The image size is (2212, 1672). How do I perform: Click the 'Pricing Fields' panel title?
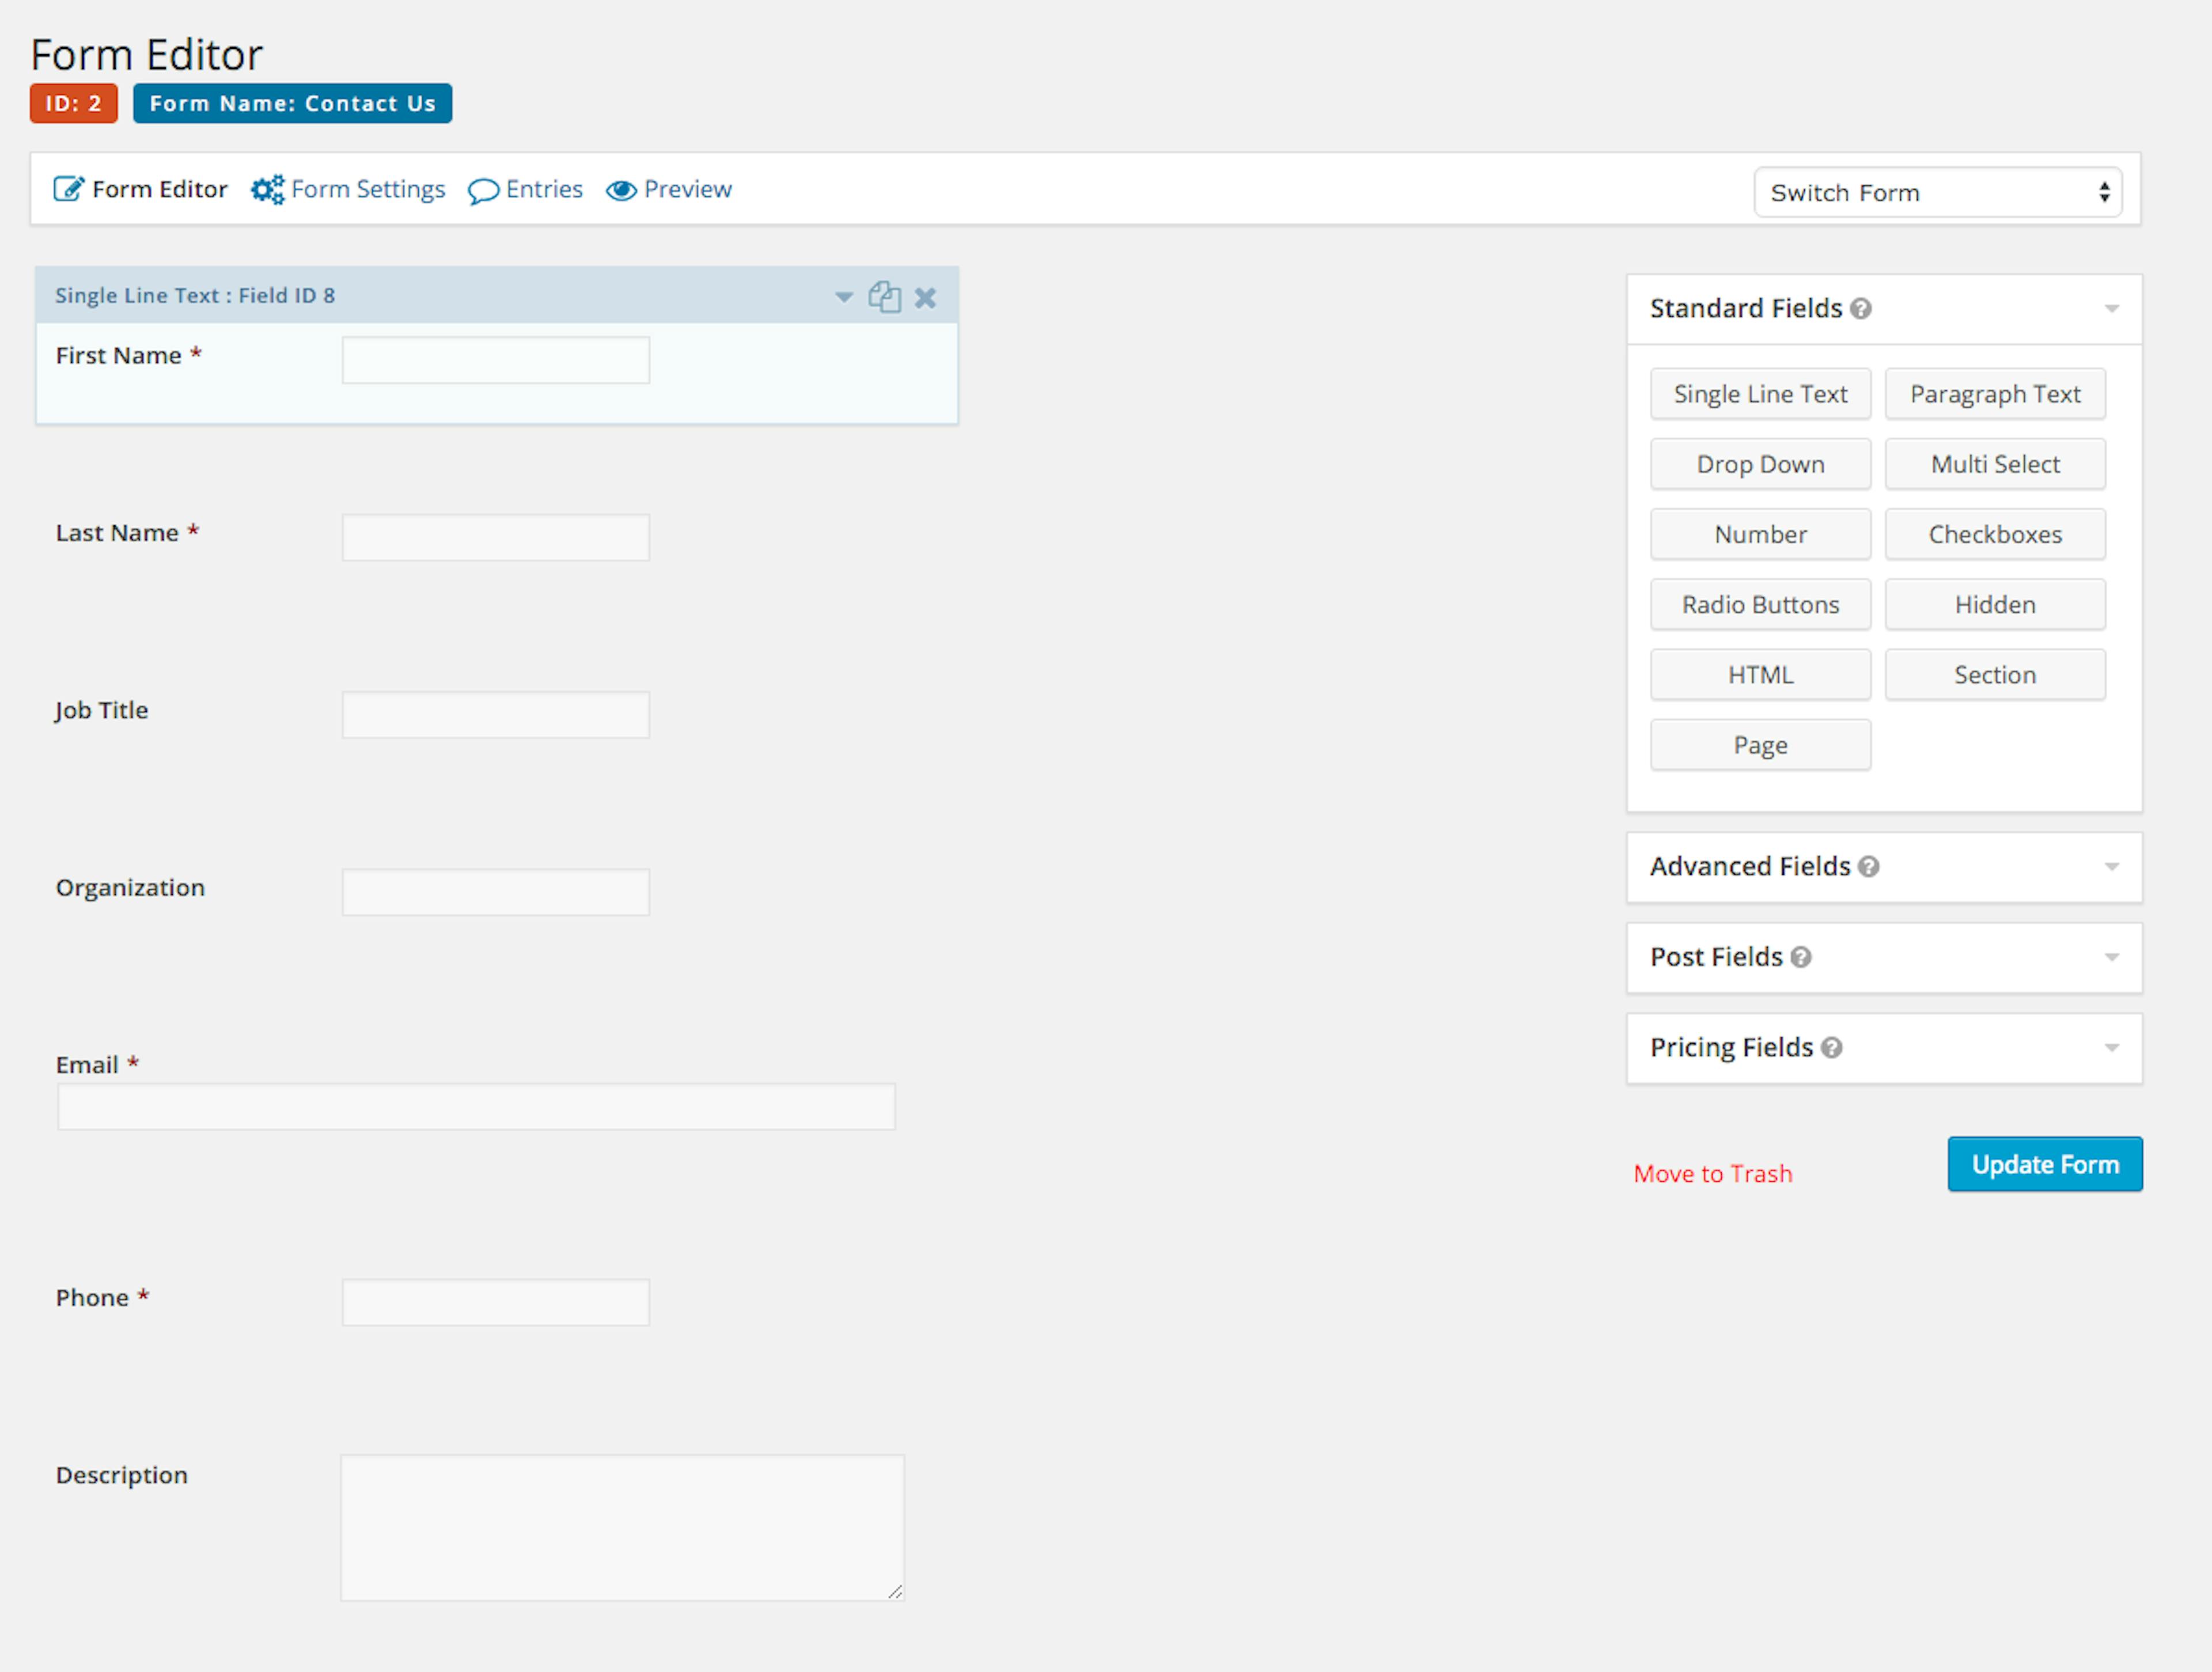click(1731, 1048)
